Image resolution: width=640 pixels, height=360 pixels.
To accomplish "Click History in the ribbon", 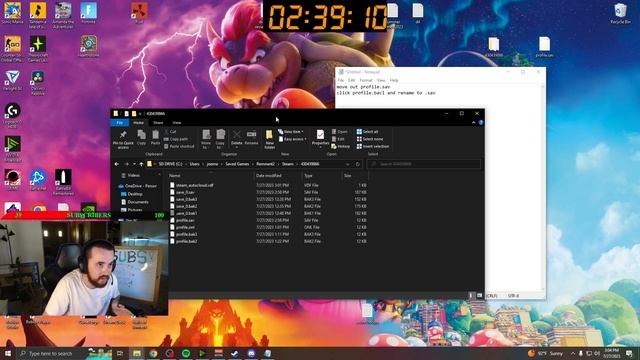I will (x=341, y=146).
